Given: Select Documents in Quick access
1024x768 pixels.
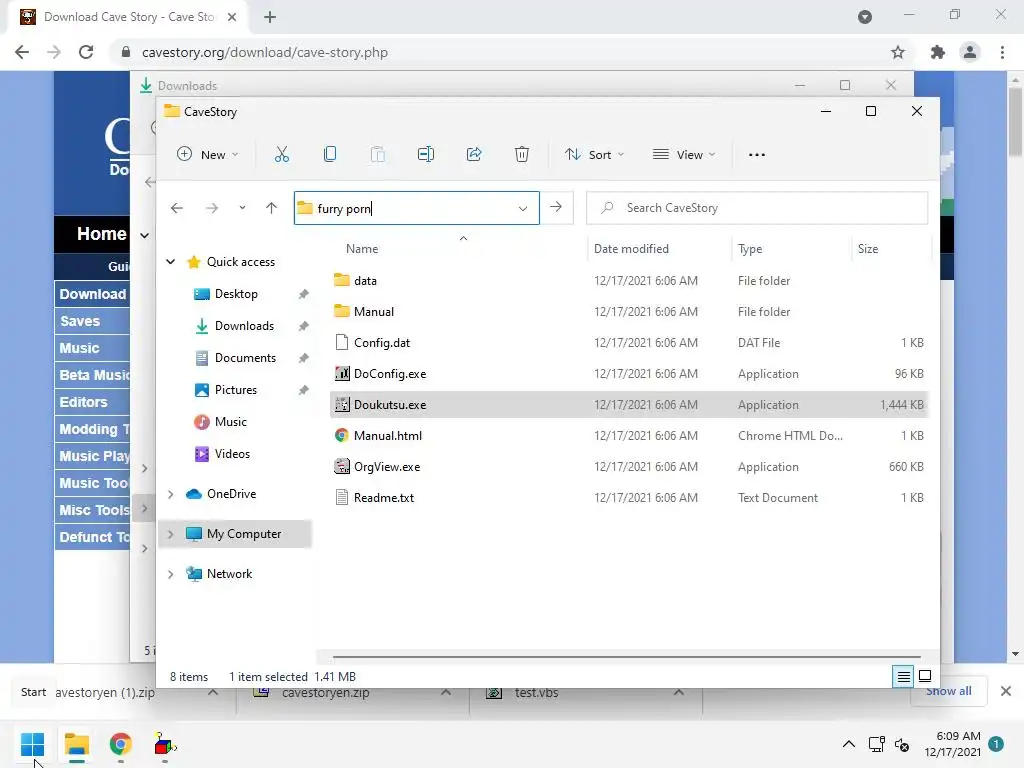Looking at the screenshot, I should [245, 358].
